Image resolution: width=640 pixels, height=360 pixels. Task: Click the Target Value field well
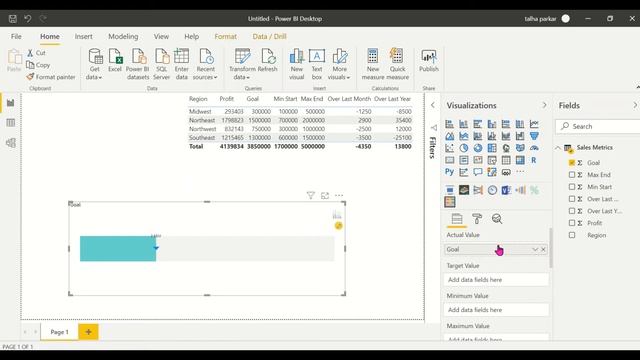[496, 280]
